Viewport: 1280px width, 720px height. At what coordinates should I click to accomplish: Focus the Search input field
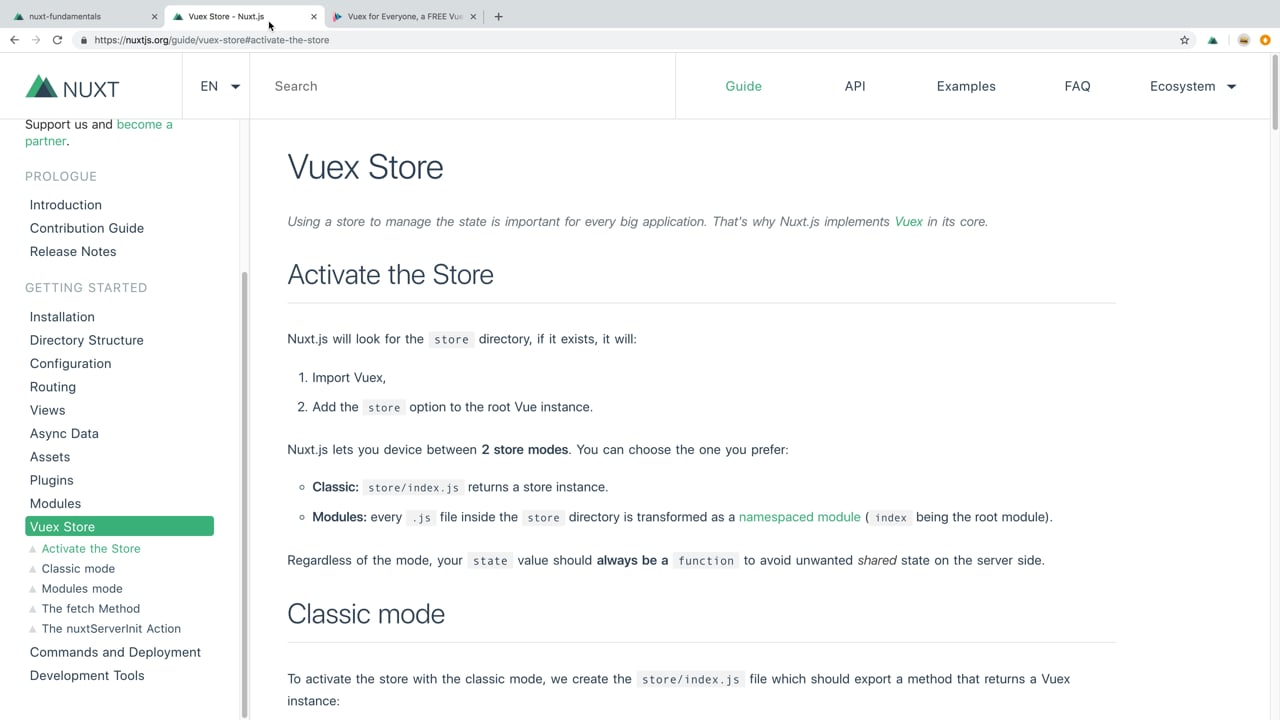point(462,86)
